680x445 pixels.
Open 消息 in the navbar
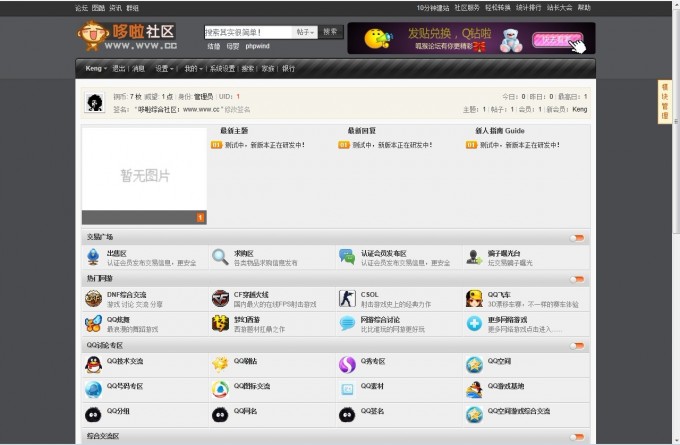[x=138, y=69]
